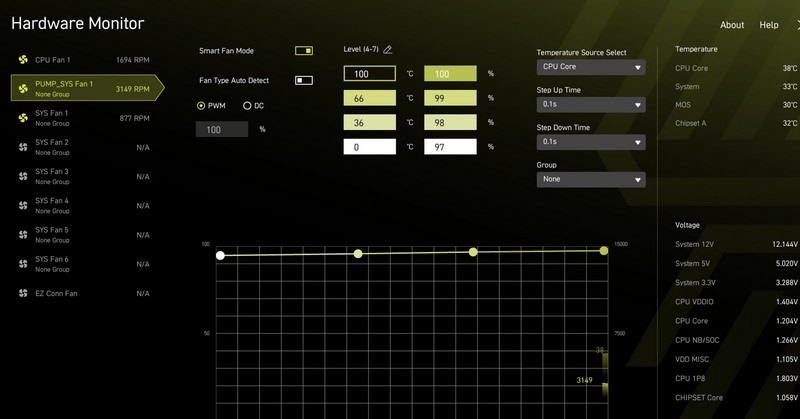800x419 pixels.
Task: Click the leftmost white point on fan curve
Action: click(220, 255)
